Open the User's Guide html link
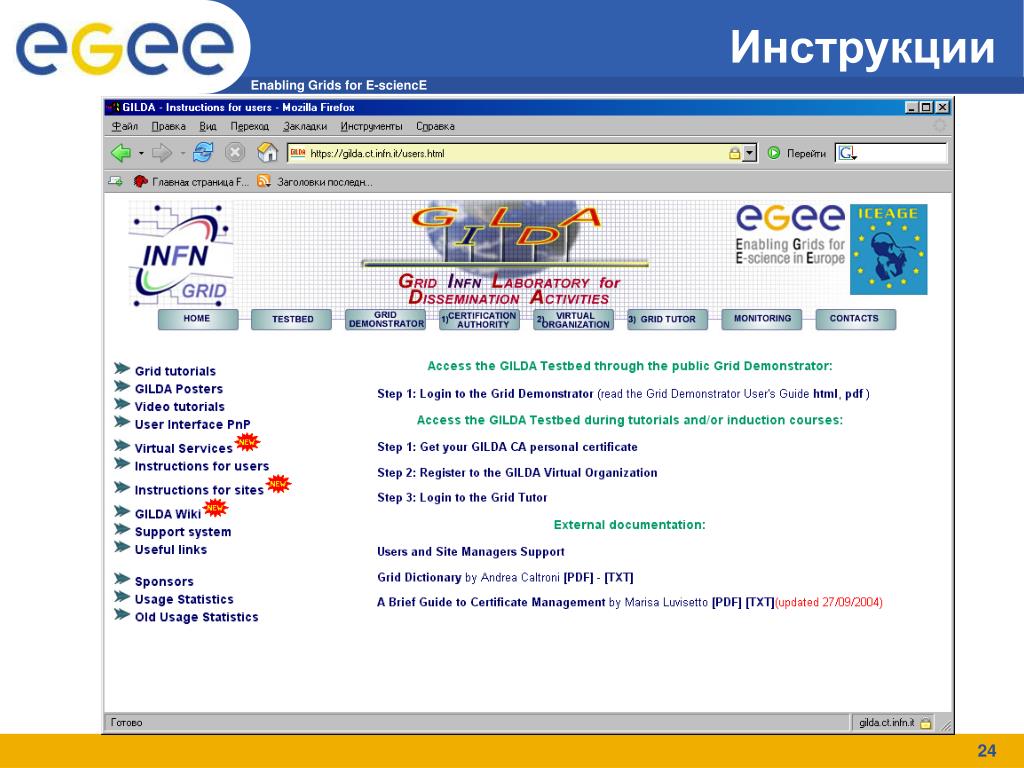The width and height of the screenshot is (1024, 768). tap(825, 394)
